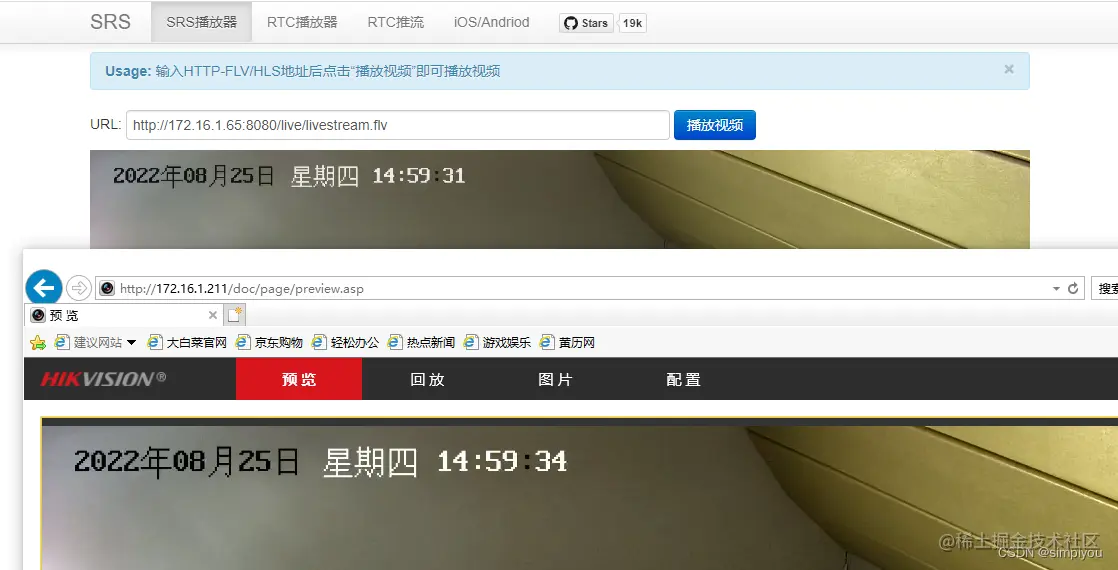Open the 黄历网 bookmark

click(x=568, y=343)
